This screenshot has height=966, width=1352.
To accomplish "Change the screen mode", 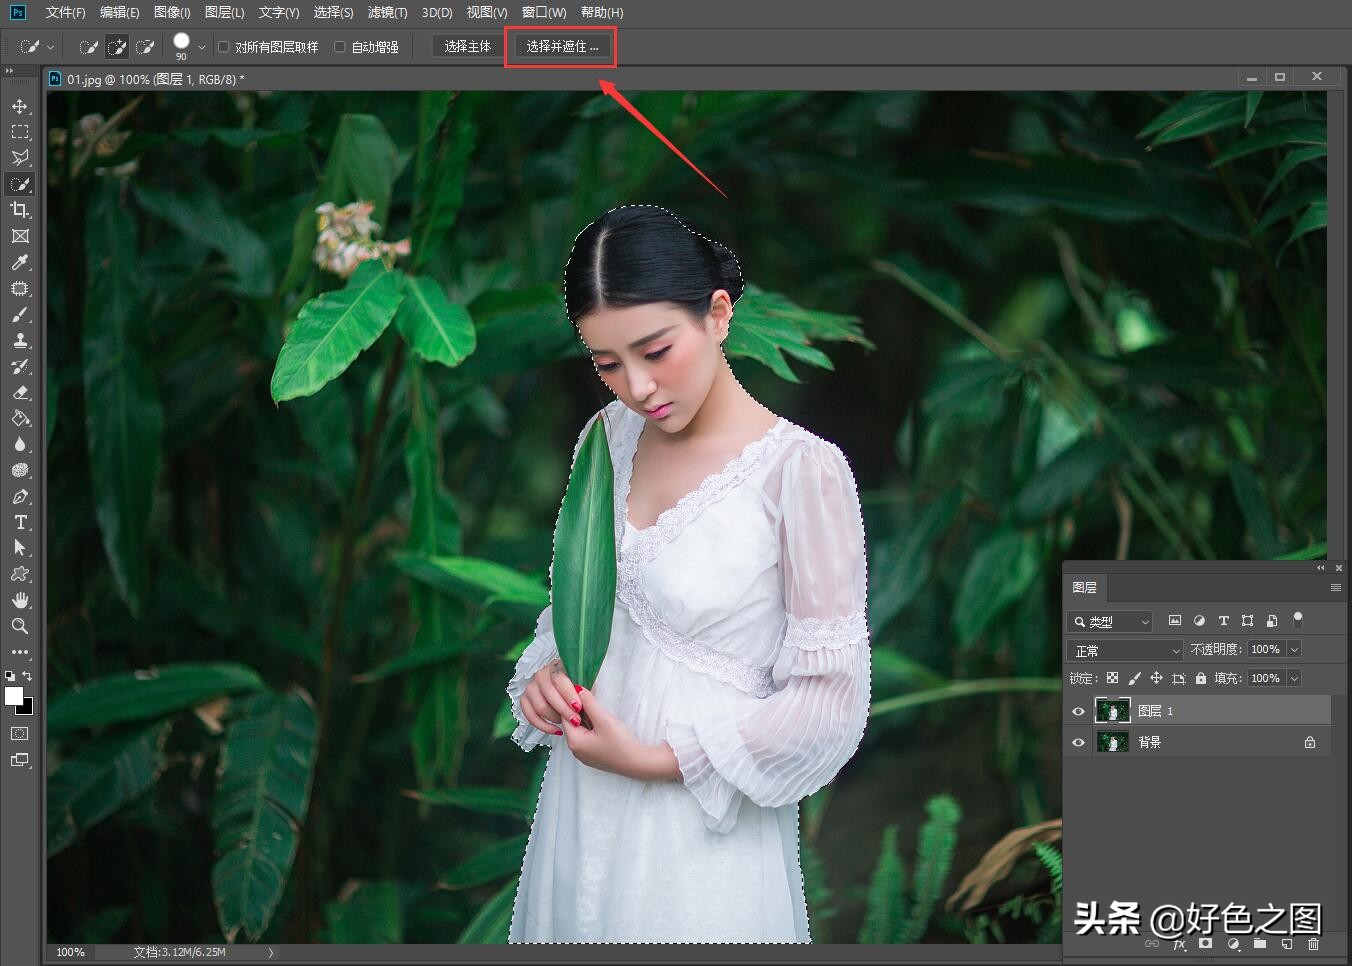I will tap(20, 760).
